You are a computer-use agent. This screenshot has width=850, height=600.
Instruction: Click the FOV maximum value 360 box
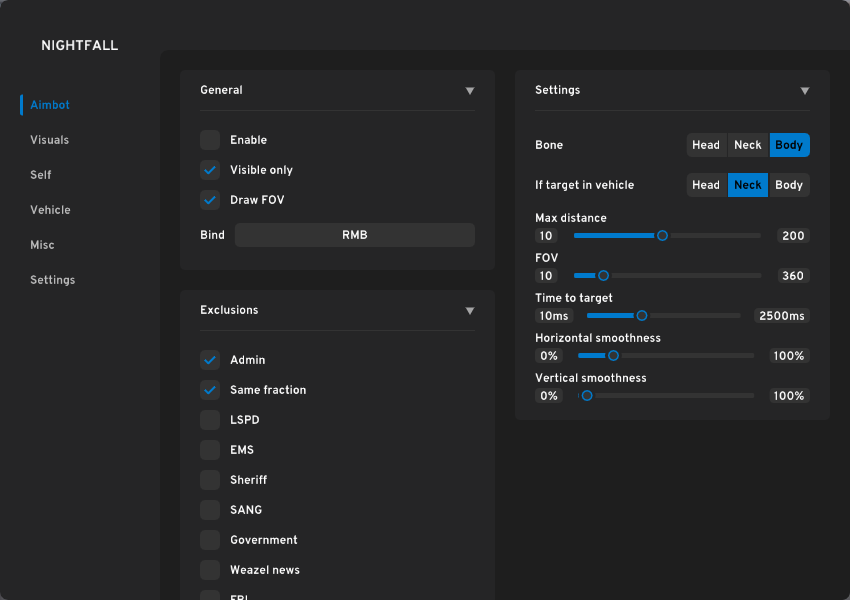click(x=793, y=276)
